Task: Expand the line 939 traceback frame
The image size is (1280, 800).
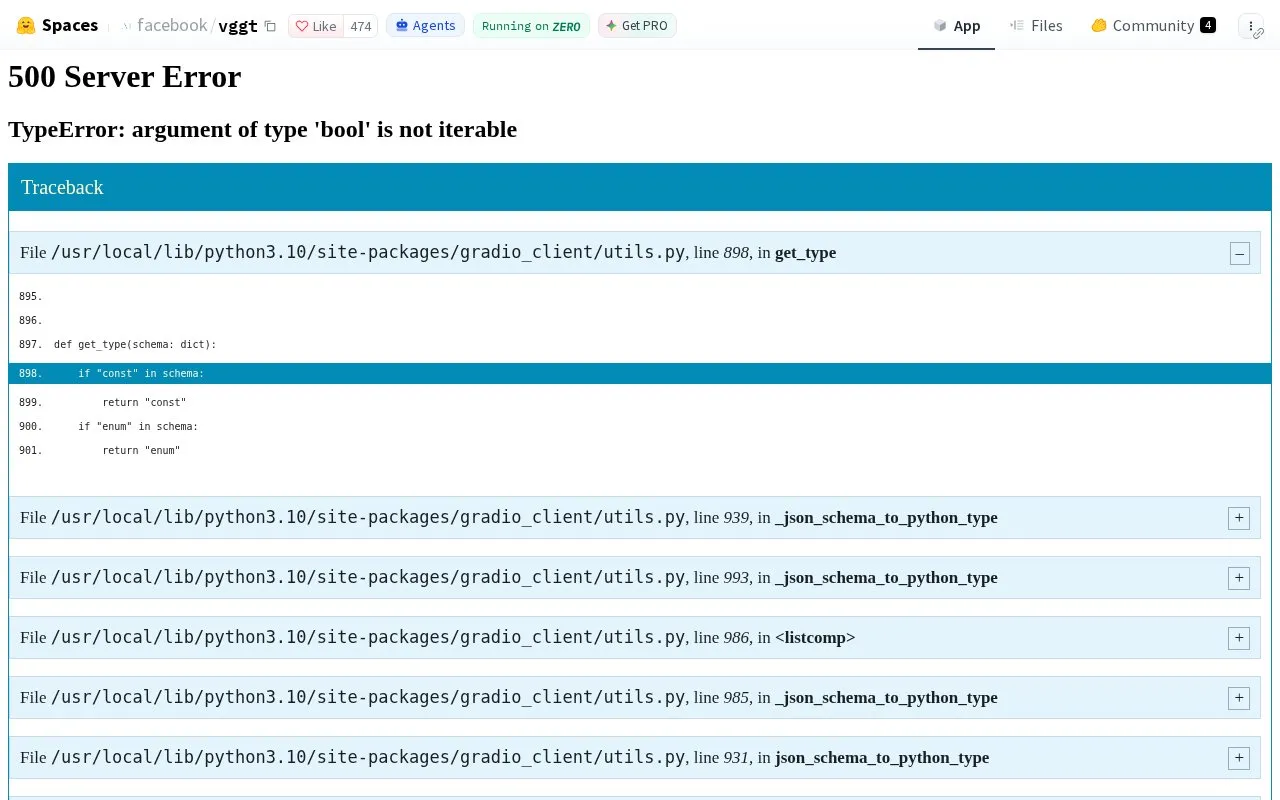Action: click(x=1239, y=518)
